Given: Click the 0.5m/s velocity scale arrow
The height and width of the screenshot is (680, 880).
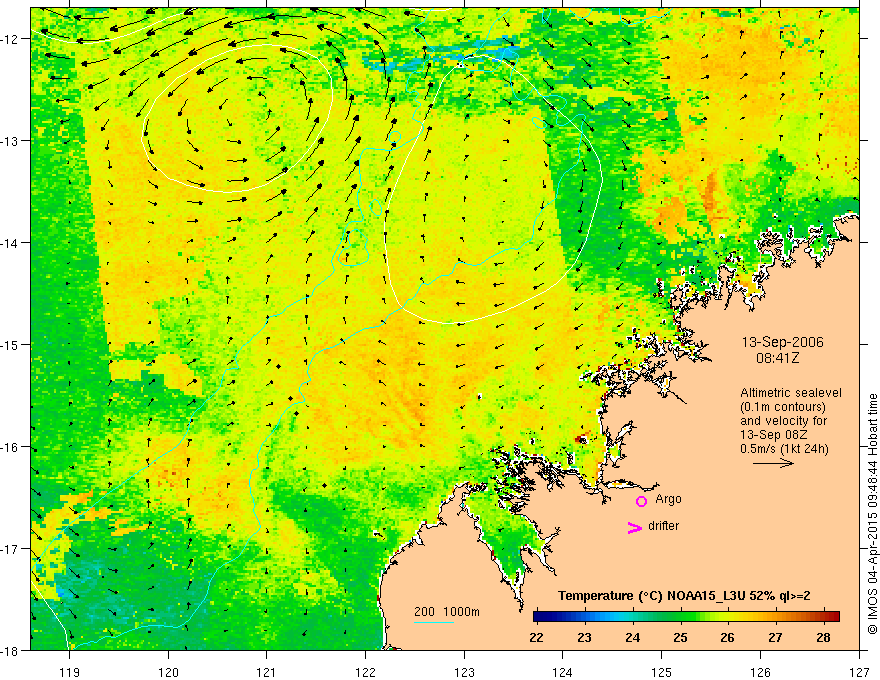Looking at the screenshot, I should (x=773, y=463).
